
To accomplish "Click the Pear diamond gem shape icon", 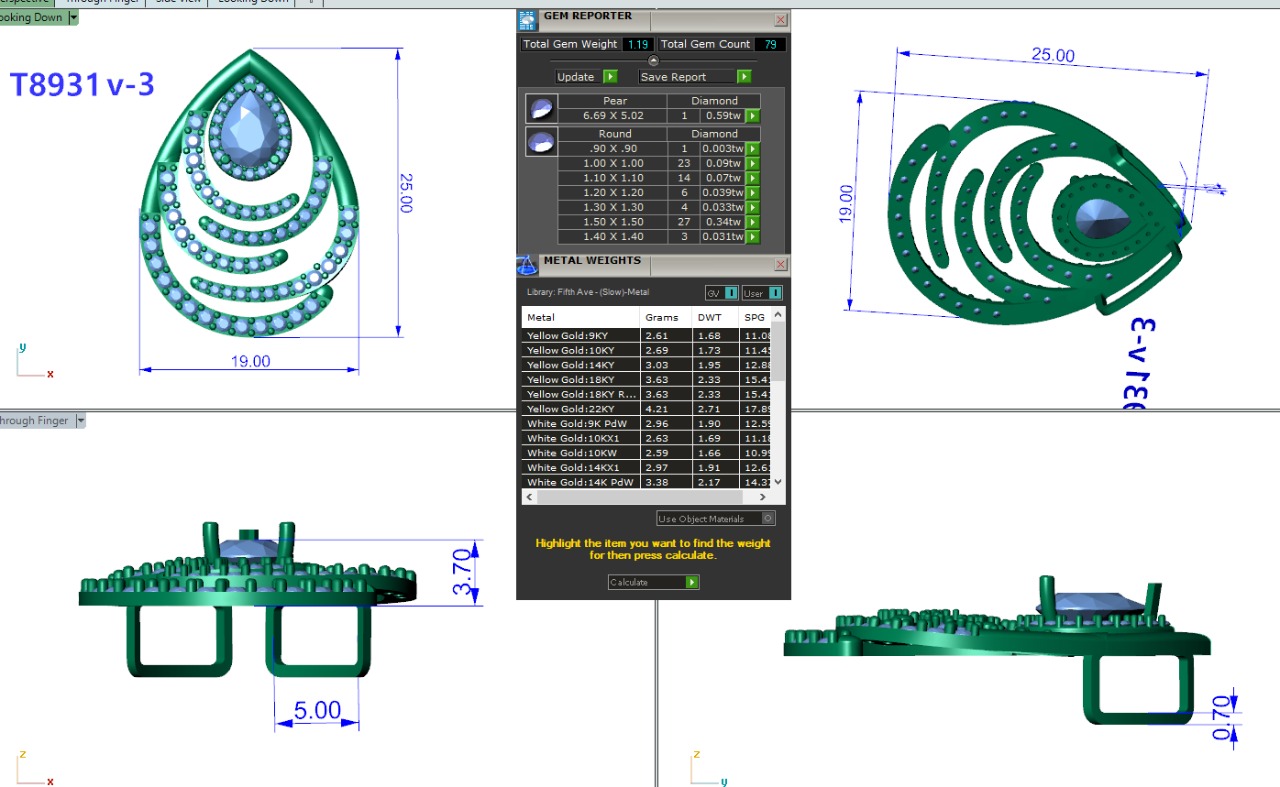I will 541,108.
